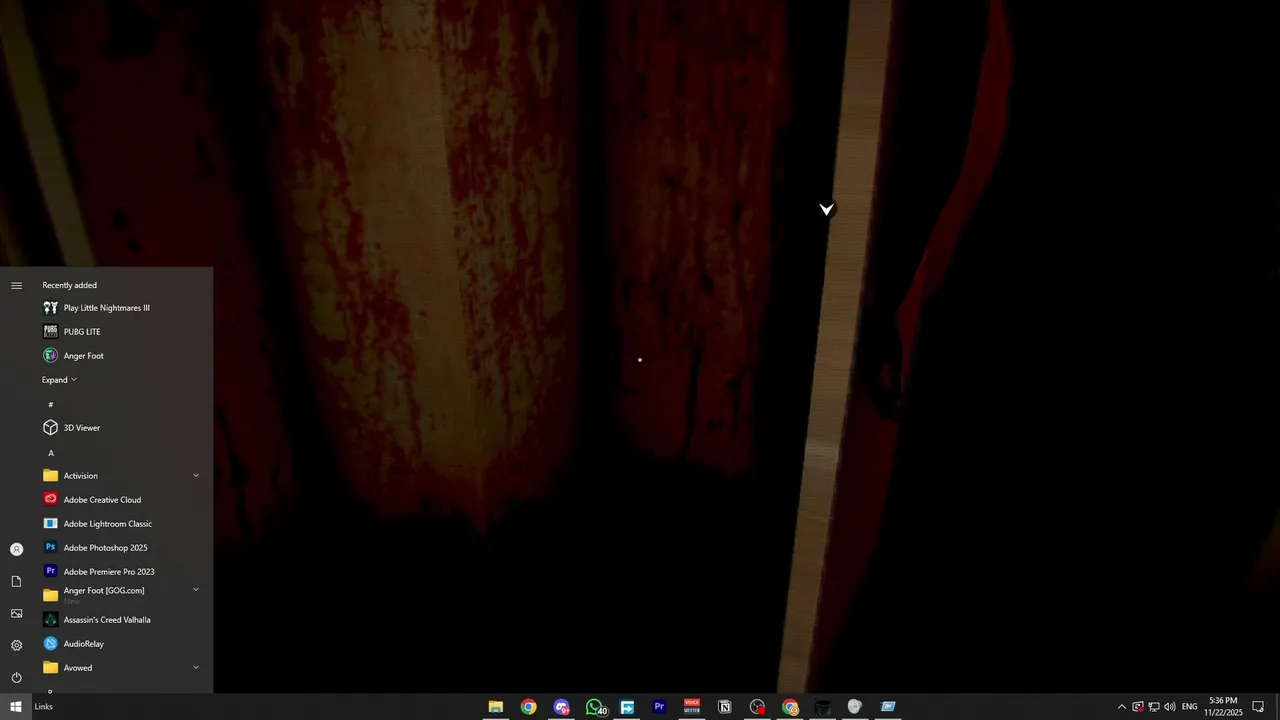Open Voicemeeter from the taskbar

tap(692, 707)
